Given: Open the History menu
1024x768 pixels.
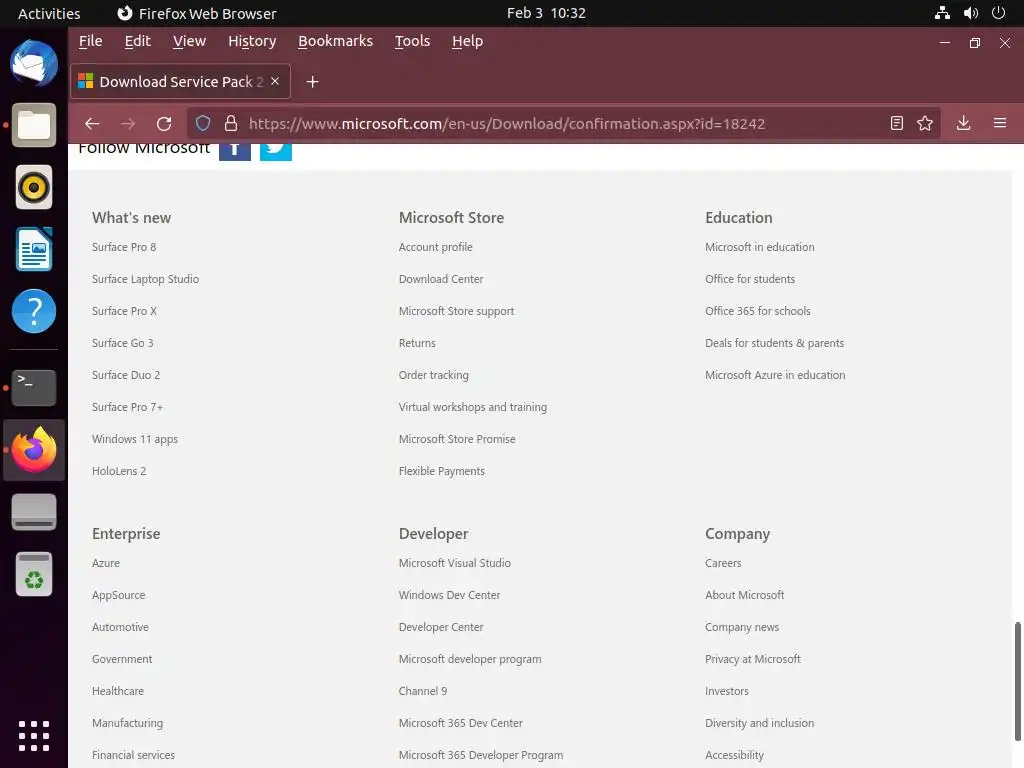Looking at the screenshot, I should pyautogui.click(x=252, y=41).
